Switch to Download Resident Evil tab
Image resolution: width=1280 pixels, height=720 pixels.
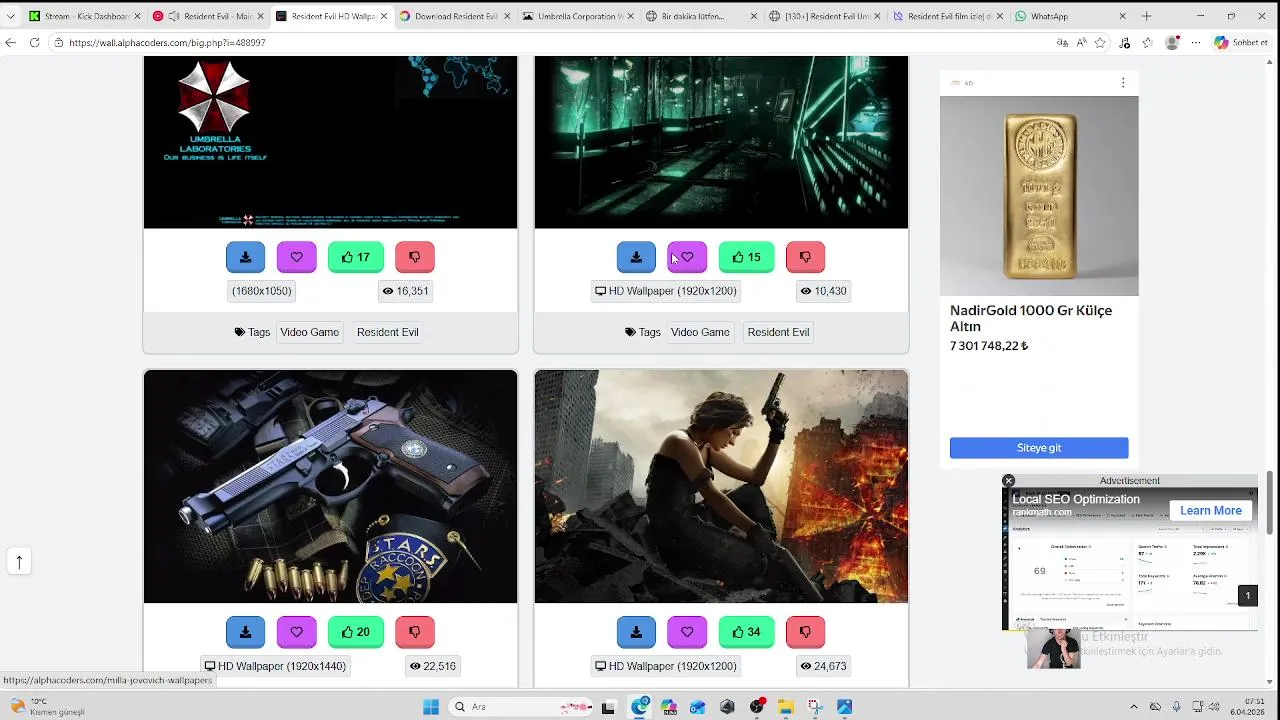(454, 16)
